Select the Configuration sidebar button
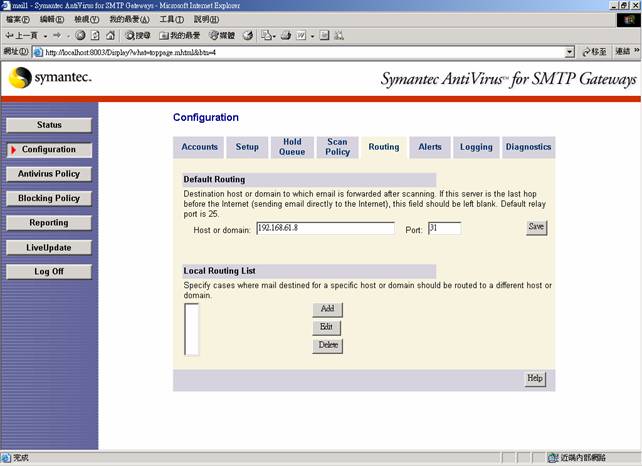The image size is (642, 466). (x=49, y=149)
